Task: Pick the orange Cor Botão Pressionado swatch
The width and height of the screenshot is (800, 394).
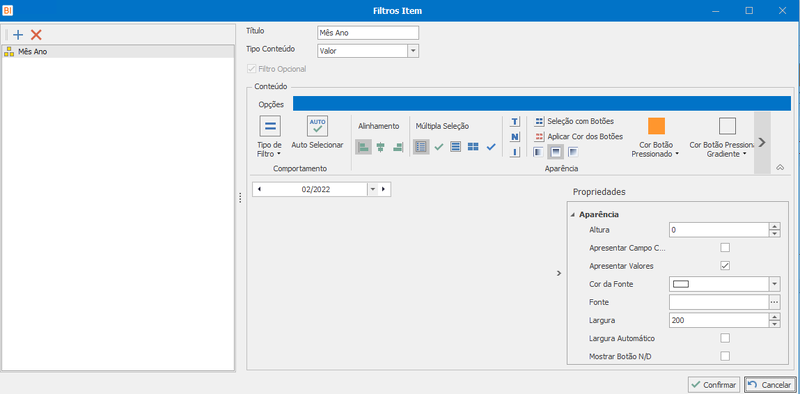Action: point(656,126)
